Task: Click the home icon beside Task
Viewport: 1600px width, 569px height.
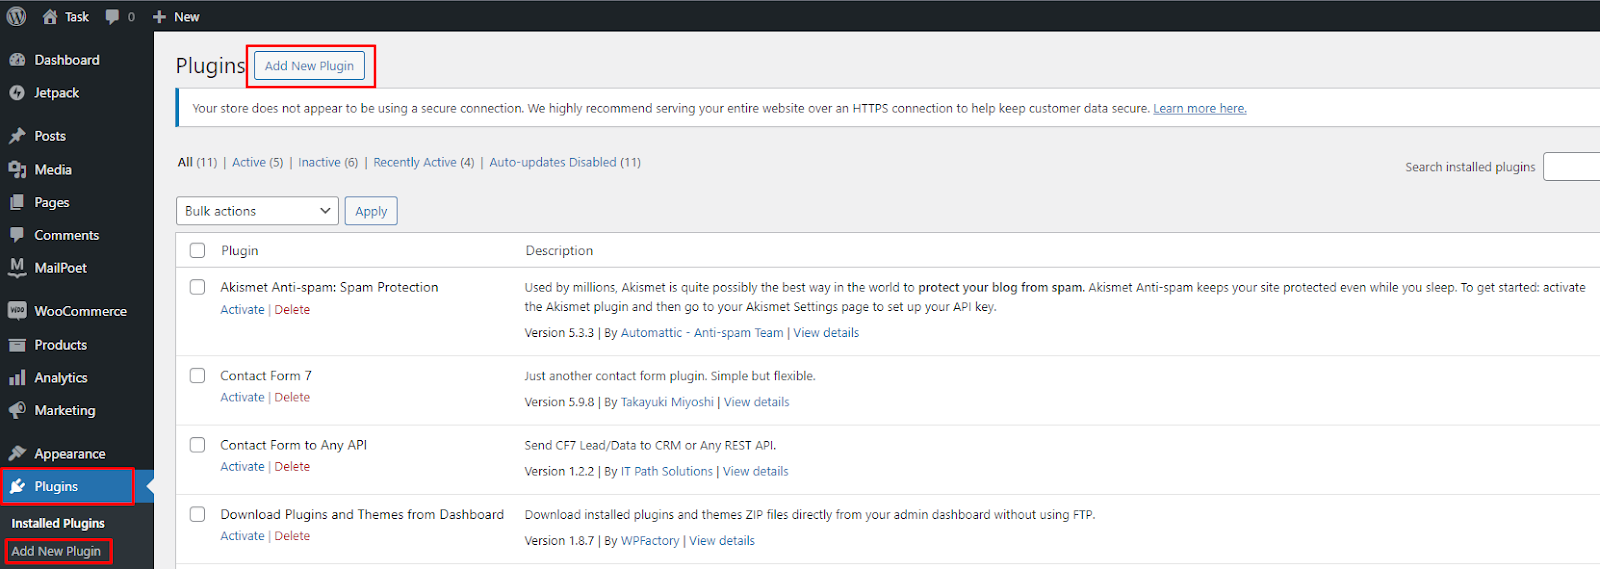Action: pos(50,16)
